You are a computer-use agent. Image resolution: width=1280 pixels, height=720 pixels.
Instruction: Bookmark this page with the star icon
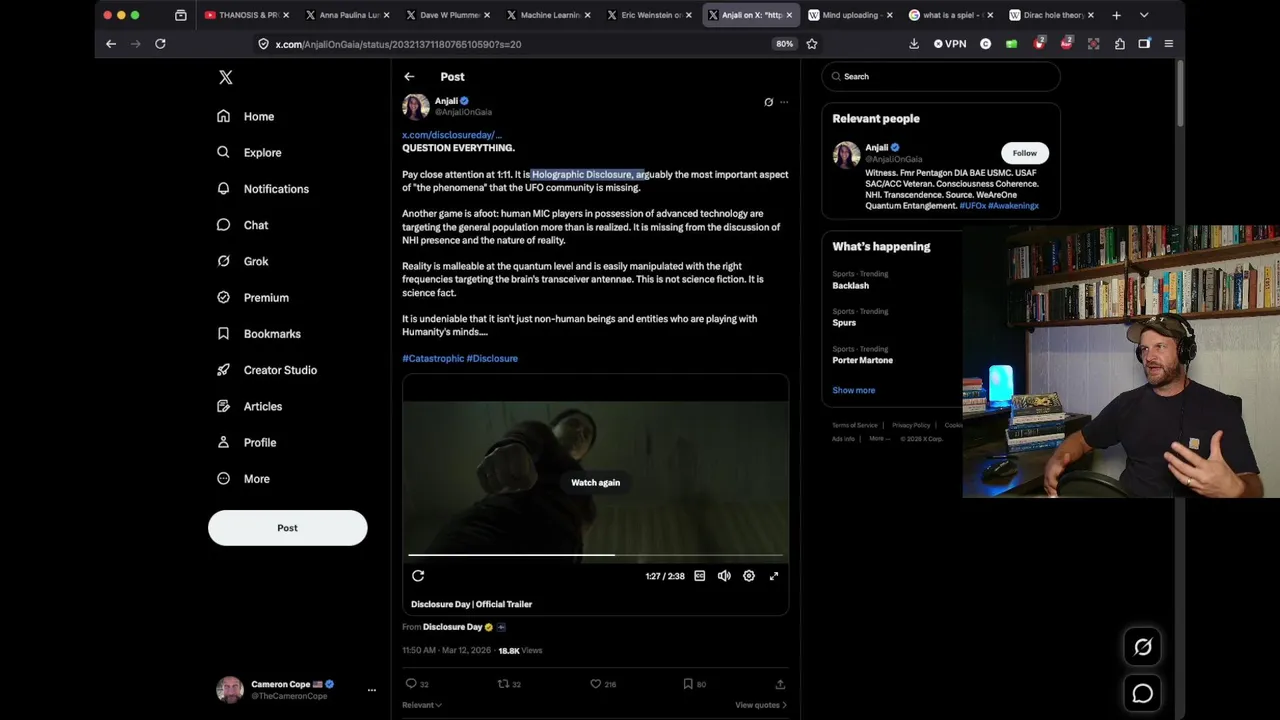coord(812,44)
